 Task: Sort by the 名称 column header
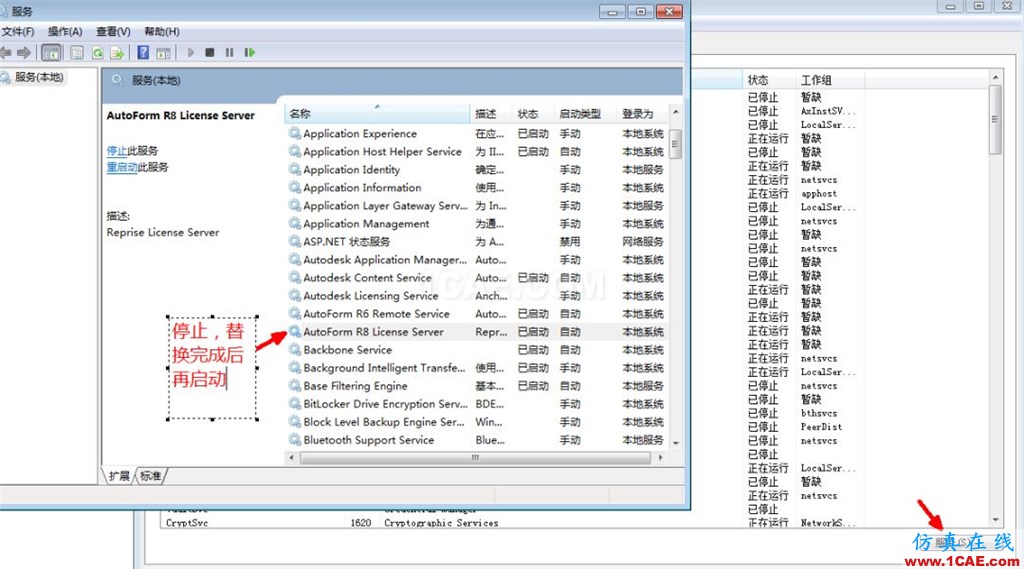[377, 114]
